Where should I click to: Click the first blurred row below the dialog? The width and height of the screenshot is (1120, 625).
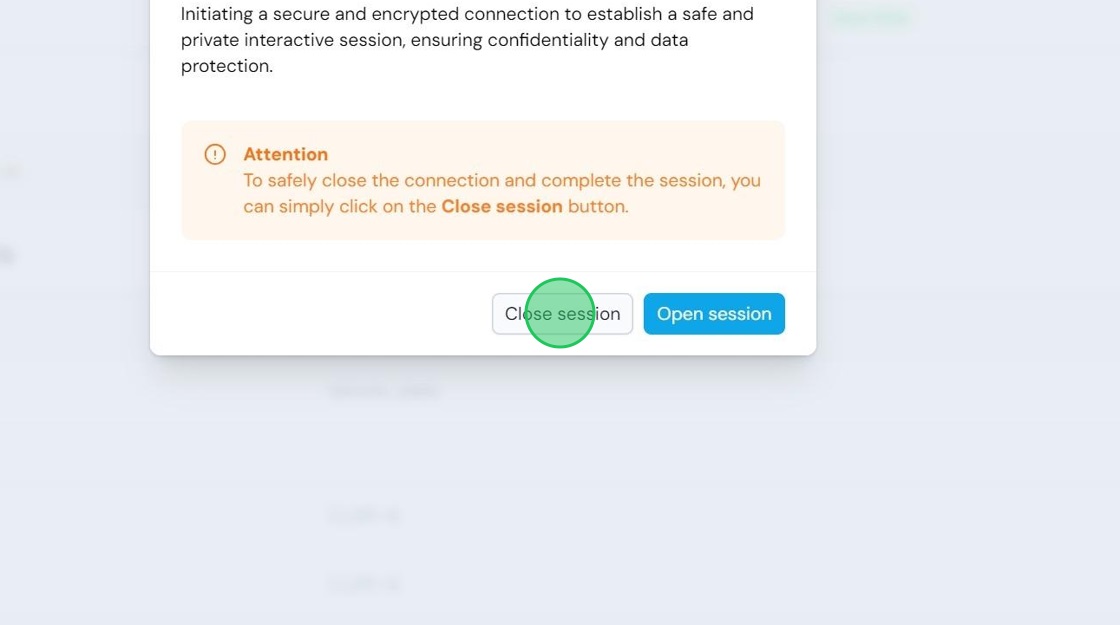pyautogui.click(x=384, y=390)
